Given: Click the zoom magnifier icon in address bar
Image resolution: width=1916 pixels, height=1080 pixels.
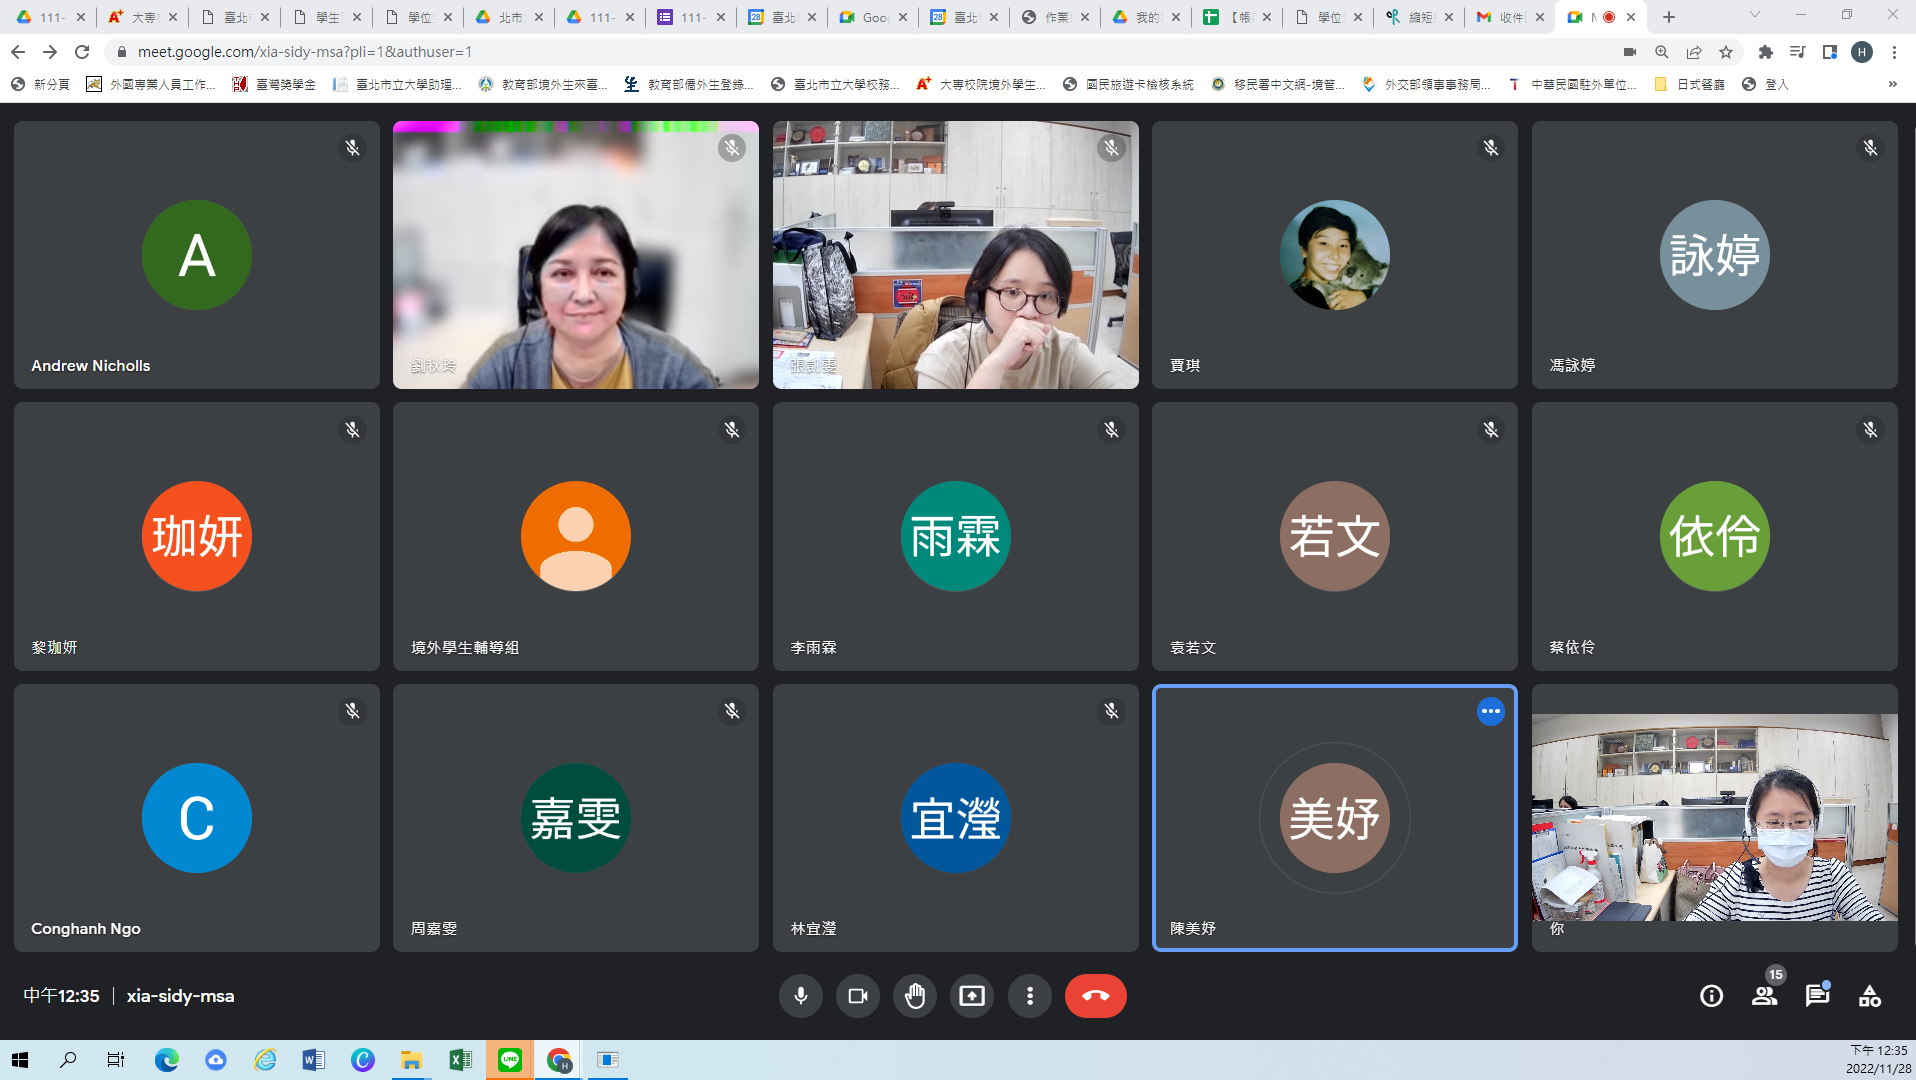Looking at the screenshot, I should [x=1661, y=52].
